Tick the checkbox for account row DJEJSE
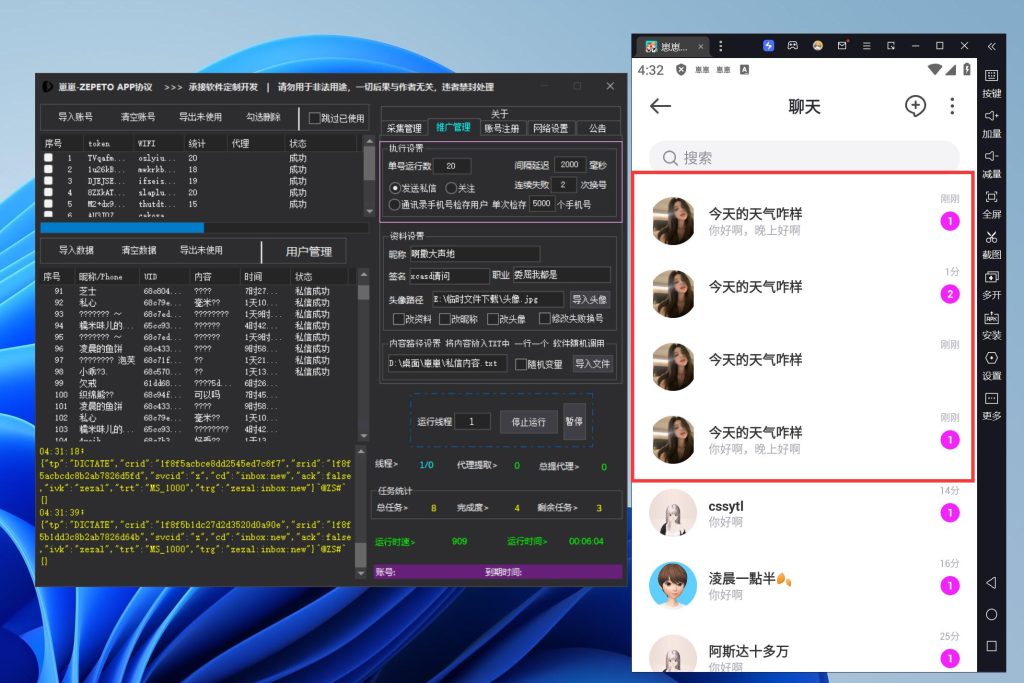Screen dimensions: 1024x683 pyautogui.click(x=48, y=181)
